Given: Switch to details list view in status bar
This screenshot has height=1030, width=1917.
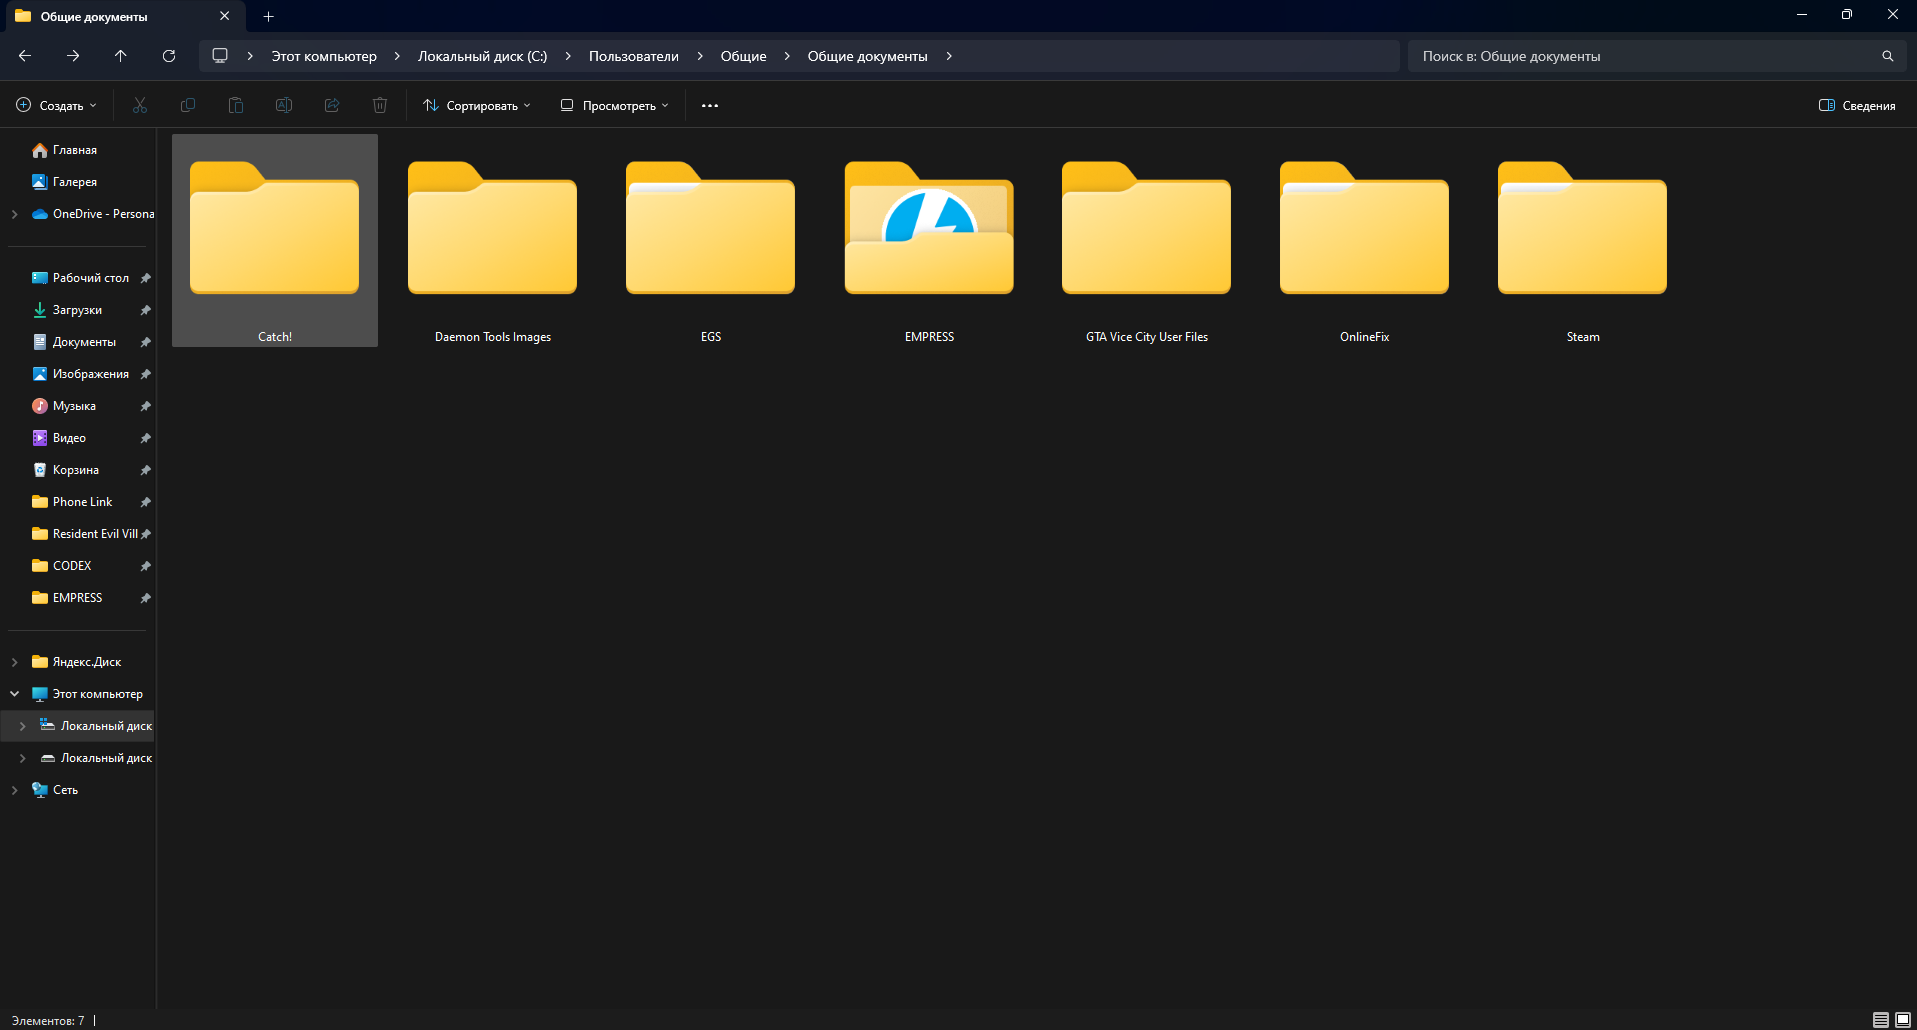Looking at the screenshot, I should click(x=1880, y=1020).
